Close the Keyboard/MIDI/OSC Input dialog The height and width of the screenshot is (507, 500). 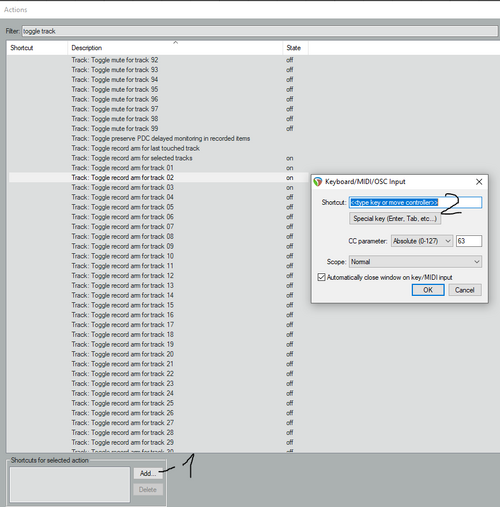[x=479, y=182]
